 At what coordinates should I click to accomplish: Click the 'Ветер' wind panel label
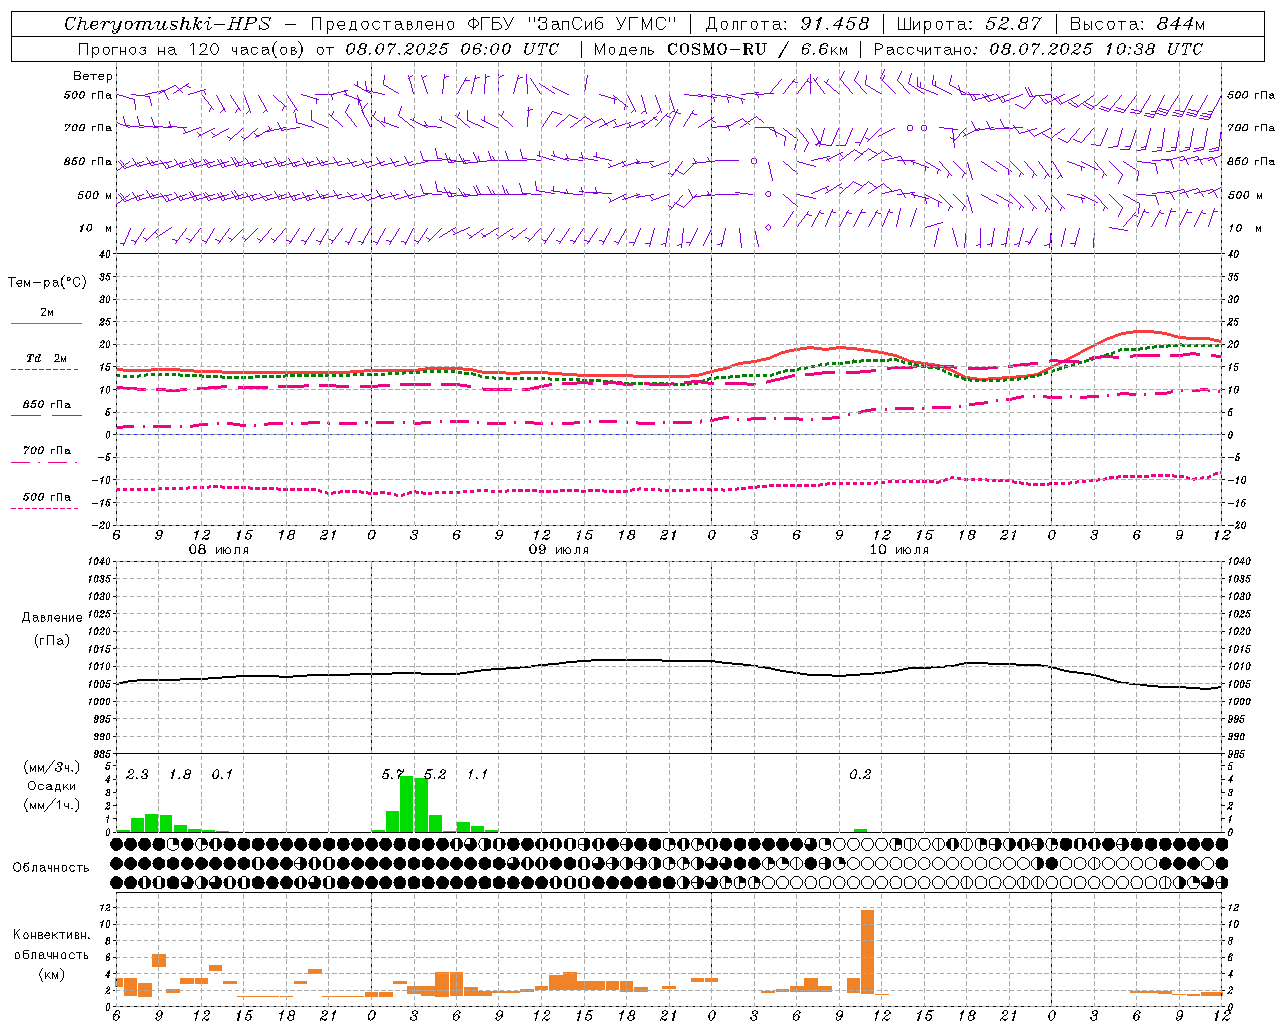93,76
